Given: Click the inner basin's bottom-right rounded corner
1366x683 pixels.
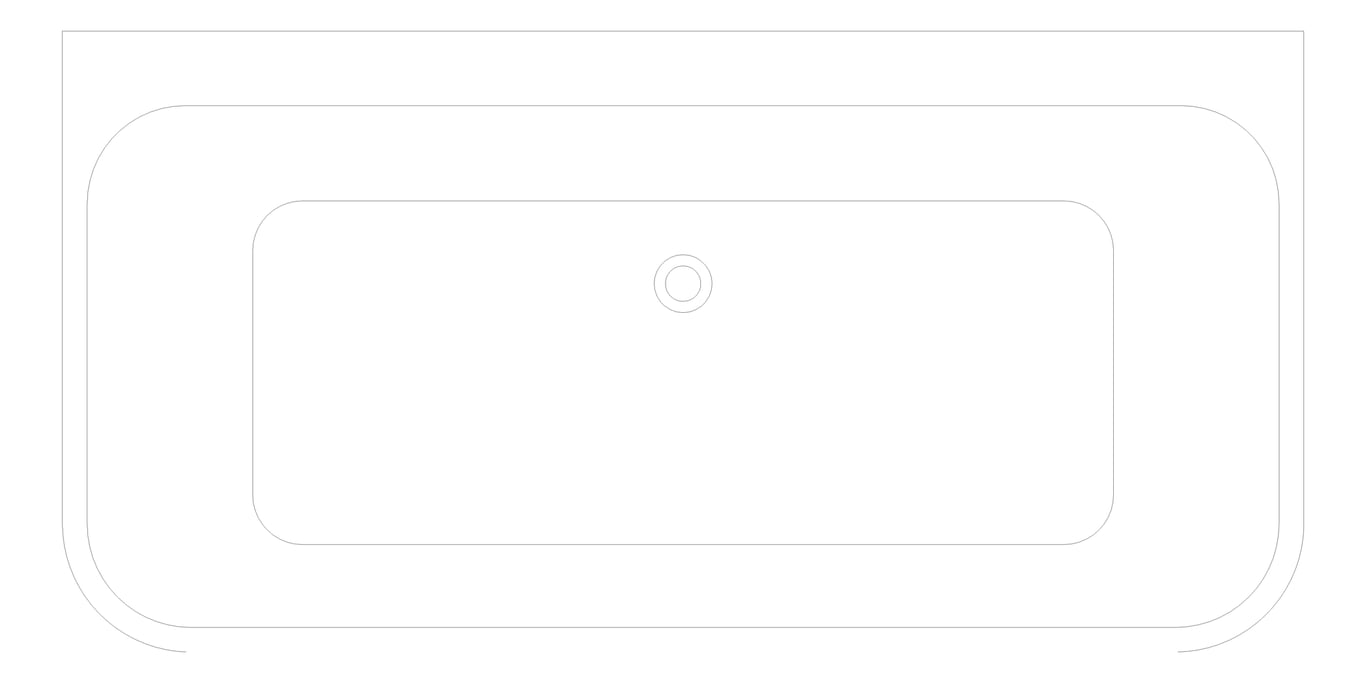Looking at the screenshot, I should click(1099, 530).
